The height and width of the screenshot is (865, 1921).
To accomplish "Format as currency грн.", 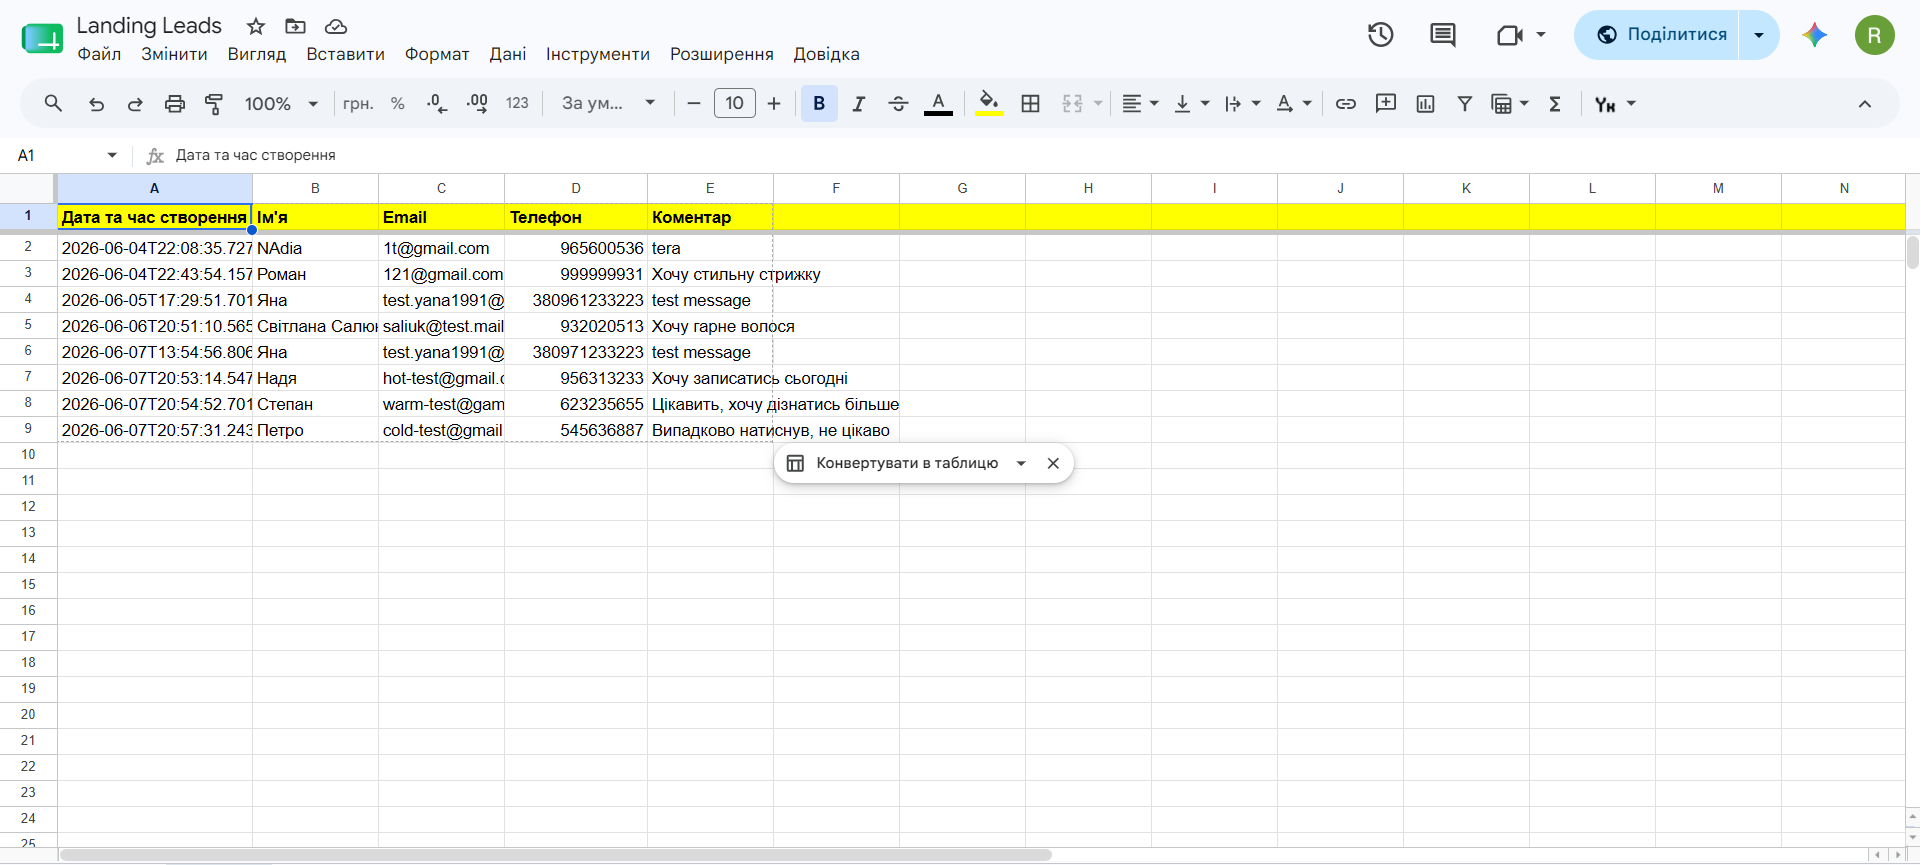I will [358, 103].
